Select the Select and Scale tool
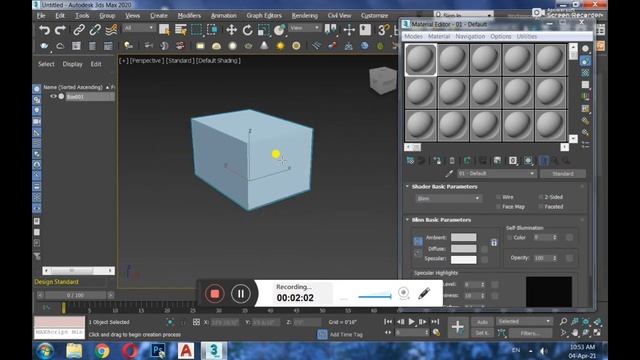Screen dimensions: 640x360 pos(264,30)
